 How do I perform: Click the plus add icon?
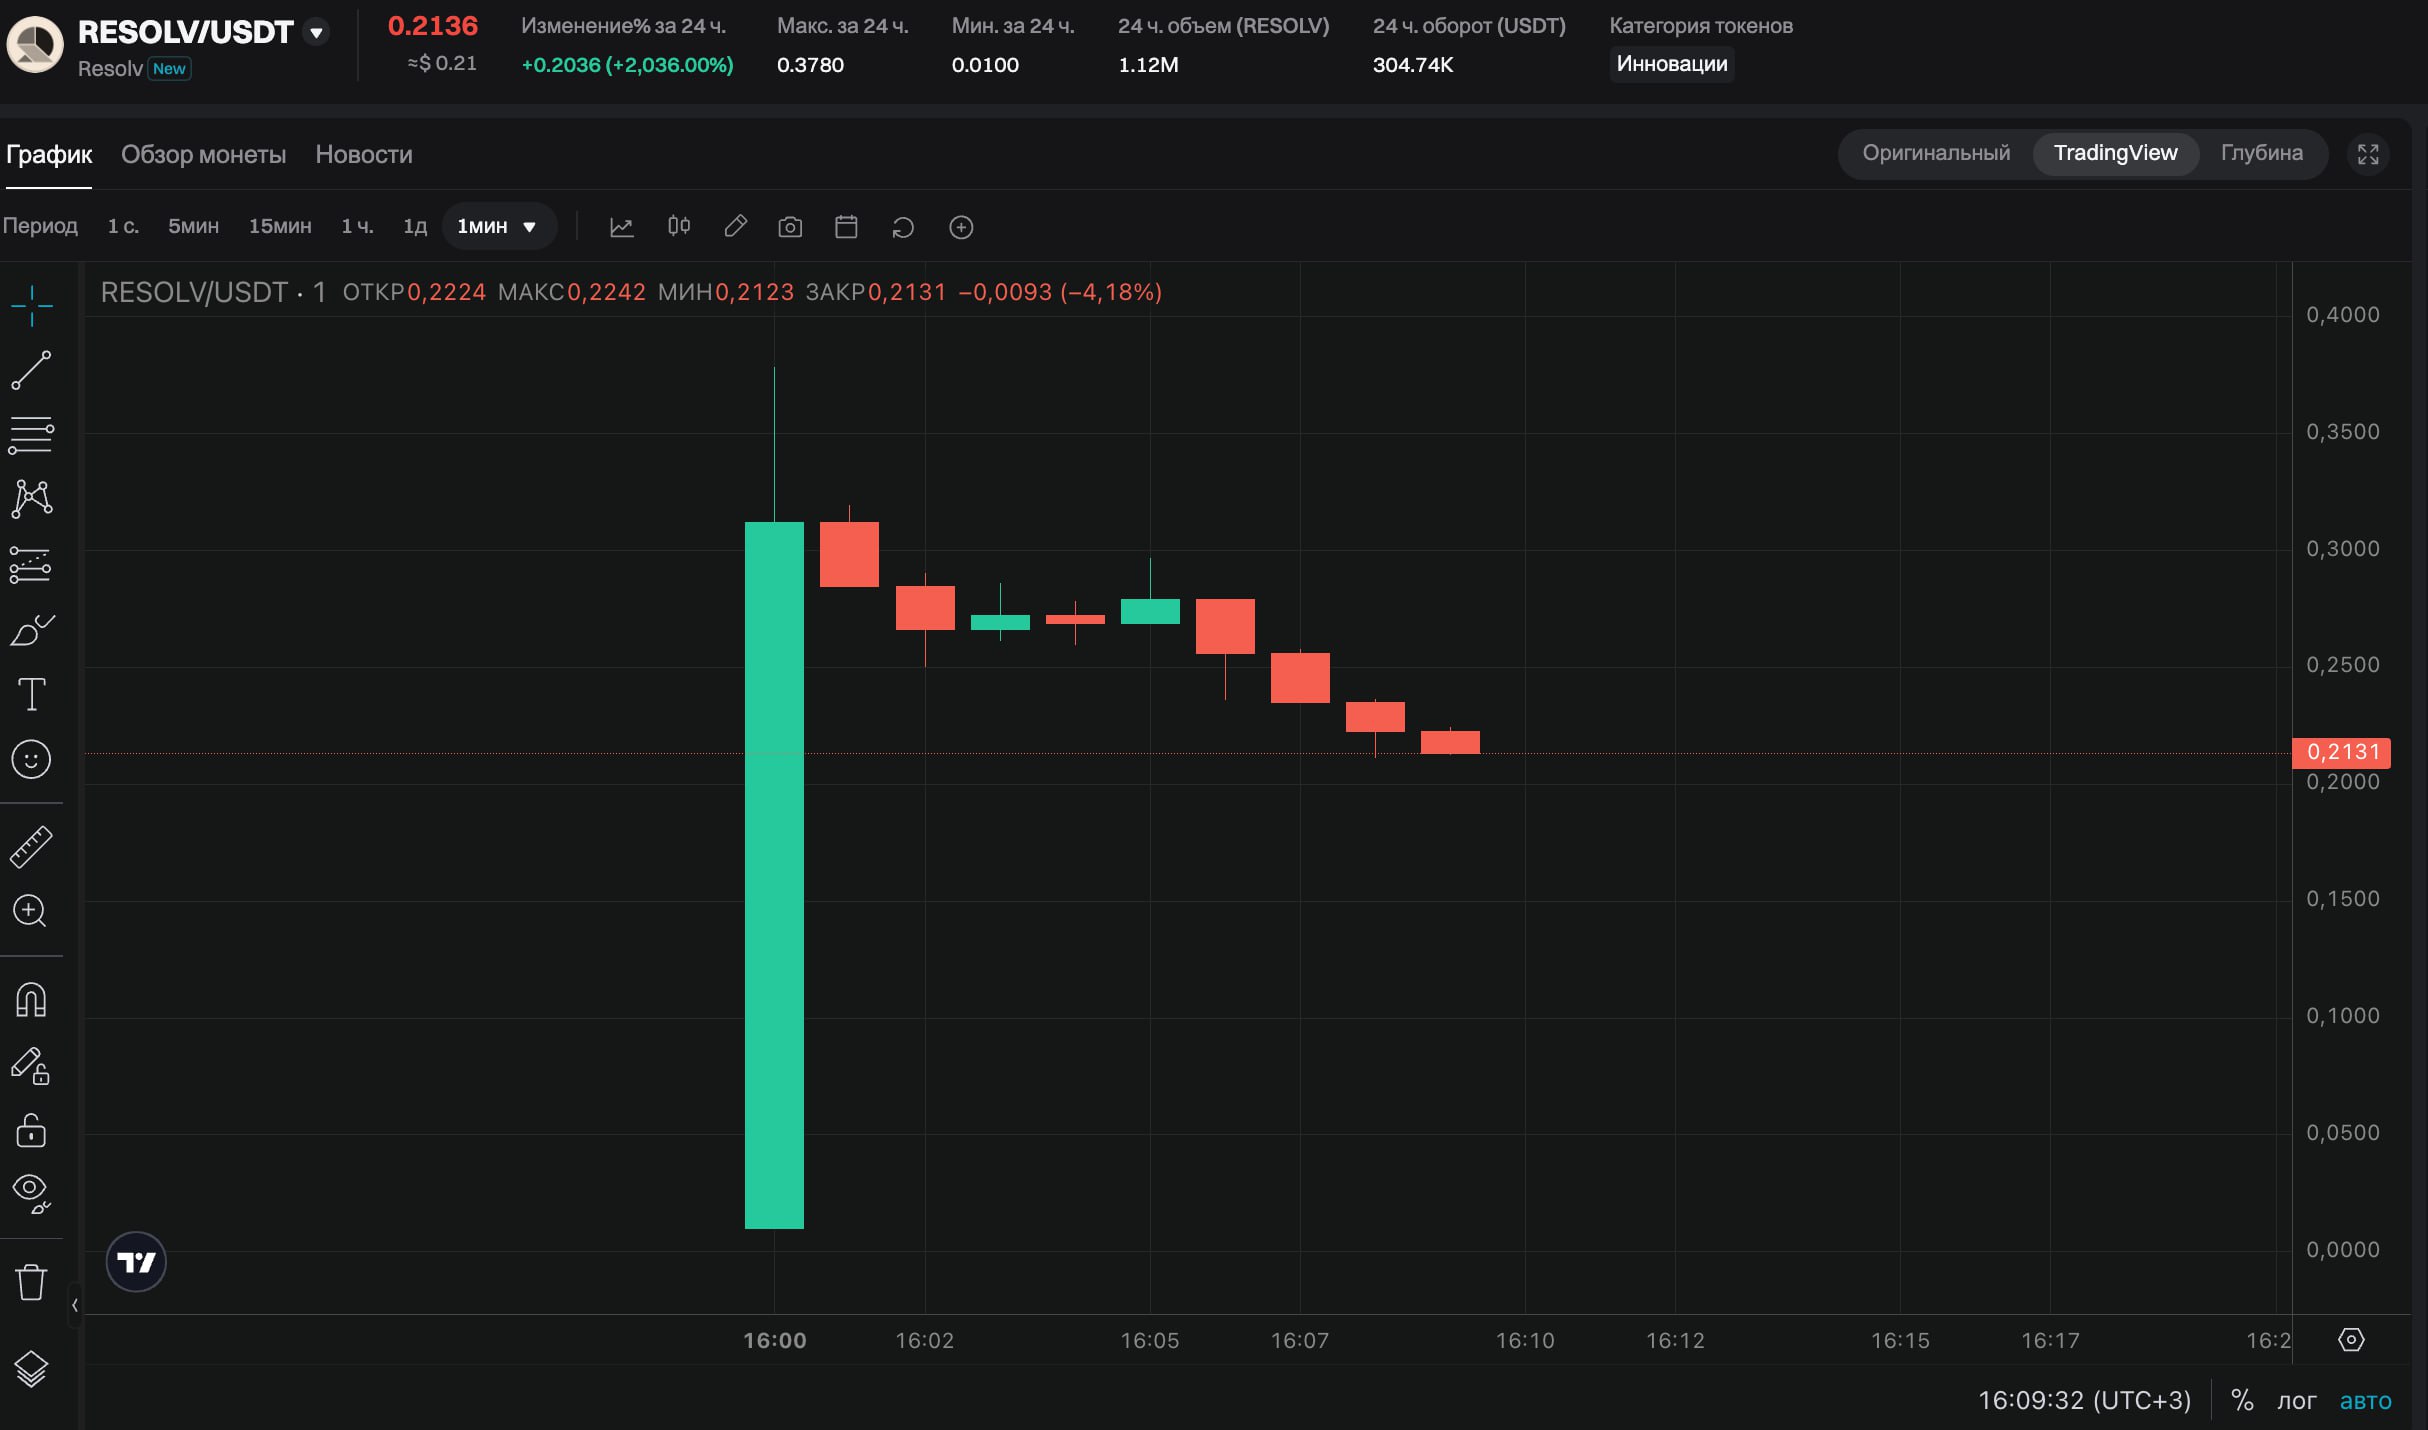[x=961, y=227]
